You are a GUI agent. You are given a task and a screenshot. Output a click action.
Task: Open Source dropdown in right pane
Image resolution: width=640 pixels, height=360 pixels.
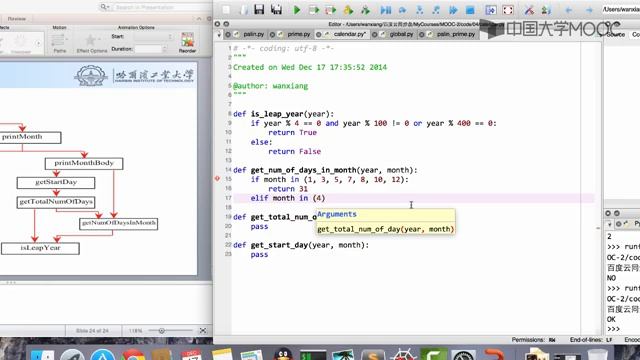click(x=616, y=35)
